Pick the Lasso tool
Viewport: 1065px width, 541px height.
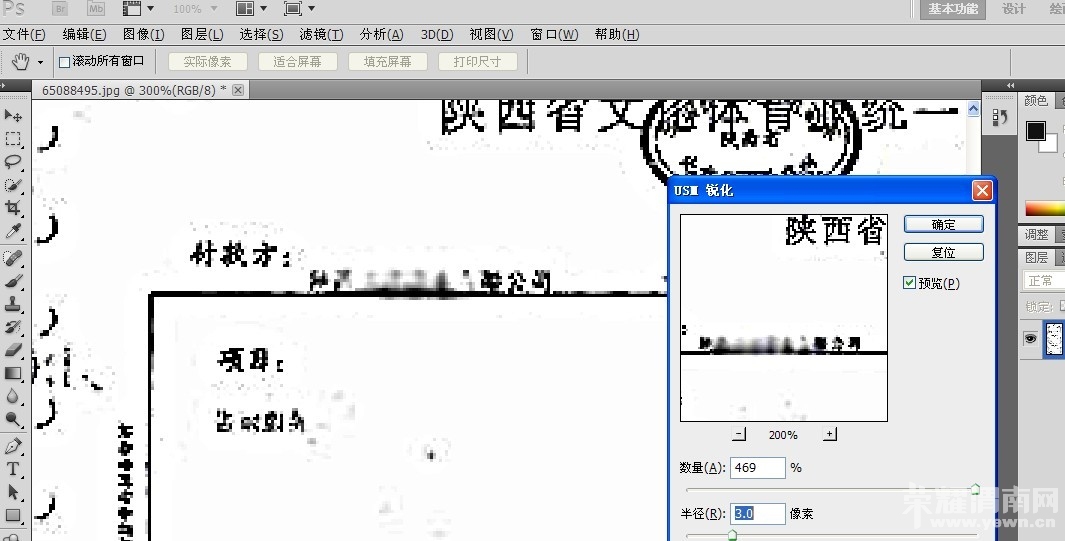coord(14,162)
